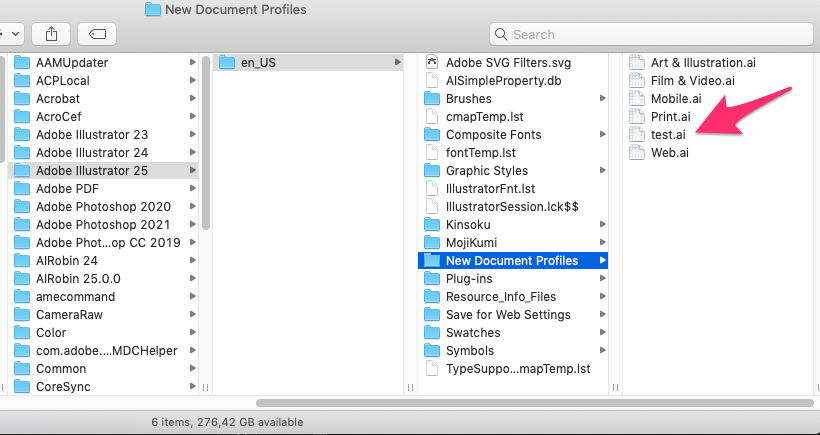
Task: Click inside the Search field
Action: click(x=650, y=34)
